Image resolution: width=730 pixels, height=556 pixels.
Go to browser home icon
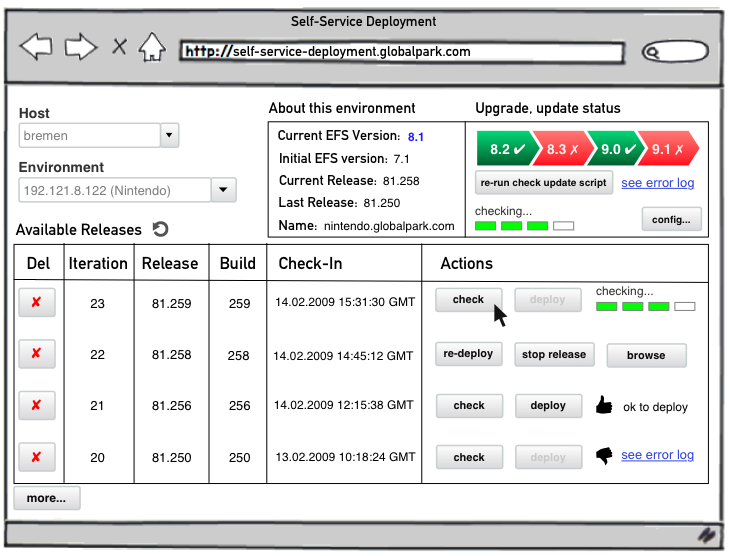[151, 47]
